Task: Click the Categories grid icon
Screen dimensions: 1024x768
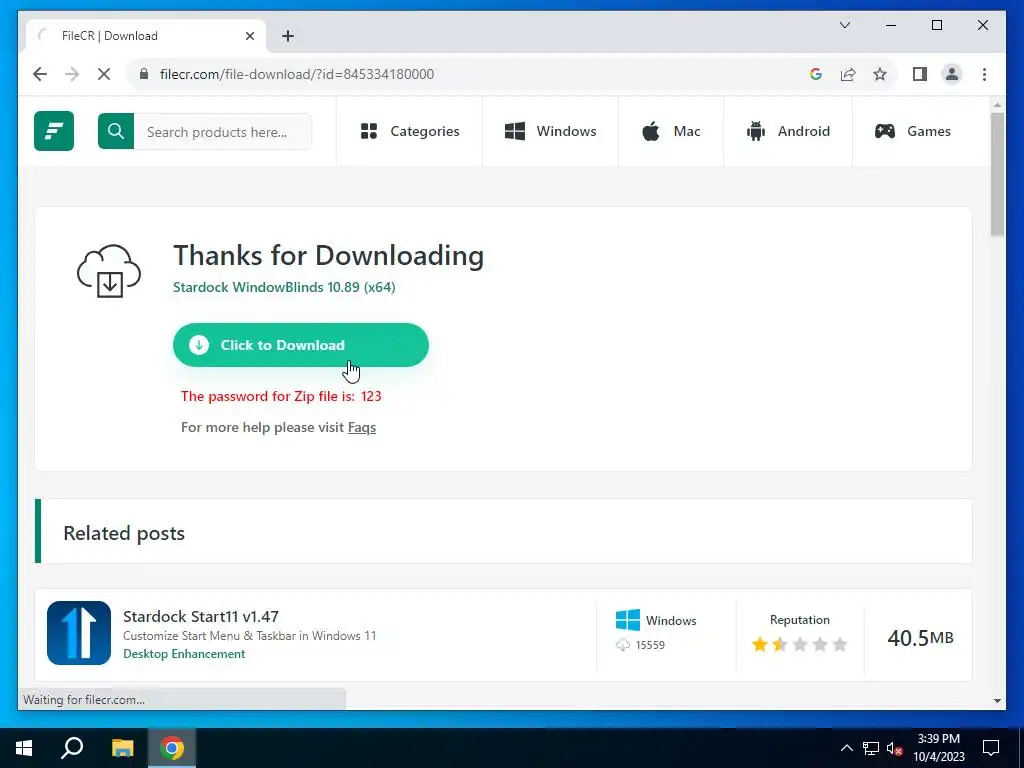Action: (369, 131)
